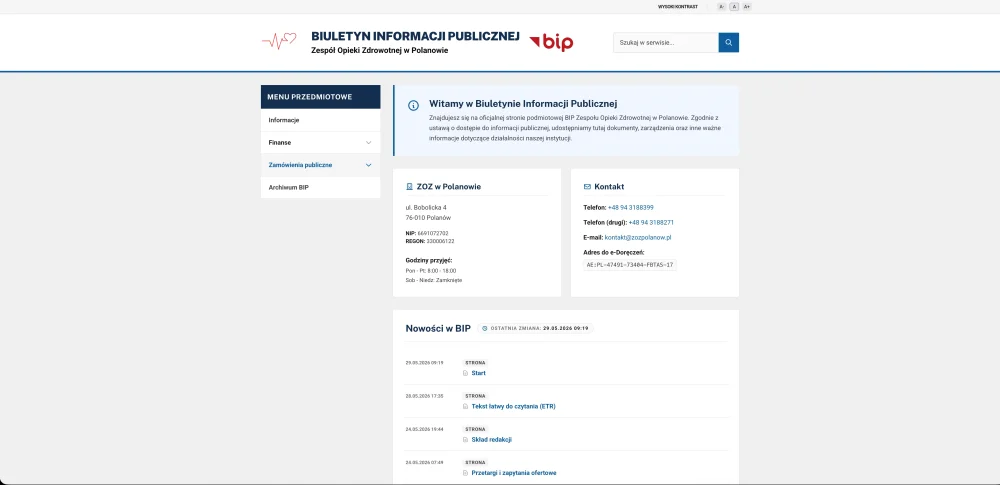Click the REGON number 330006122

[439, 241]
